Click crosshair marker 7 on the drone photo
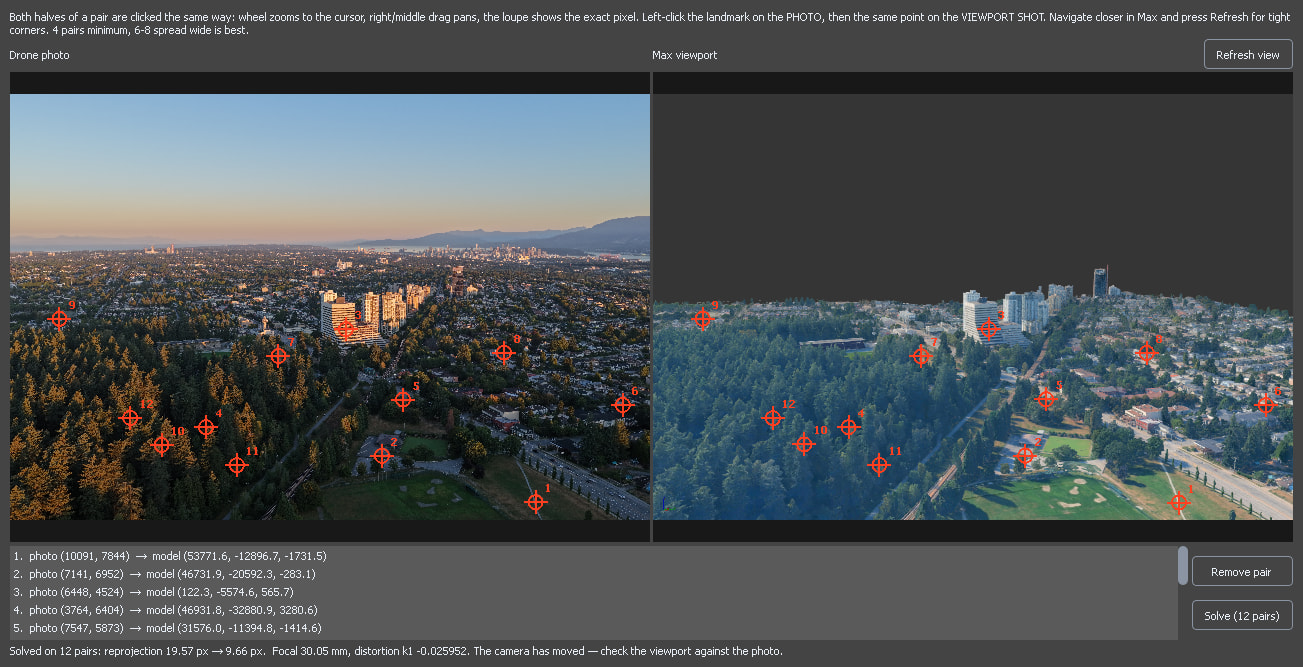1303x667 pixels. click(x=278, y=355)
